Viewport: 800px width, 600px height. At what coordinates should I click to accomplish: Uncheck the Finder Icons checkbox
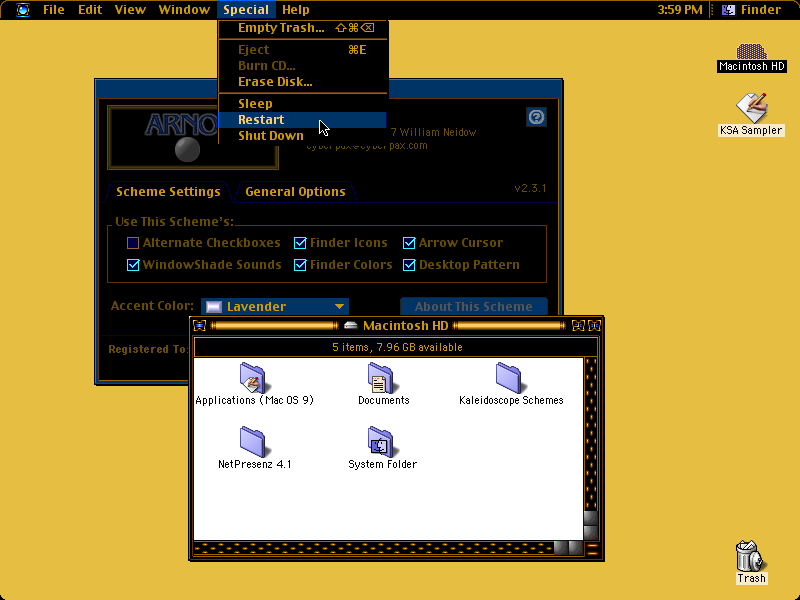300,243
